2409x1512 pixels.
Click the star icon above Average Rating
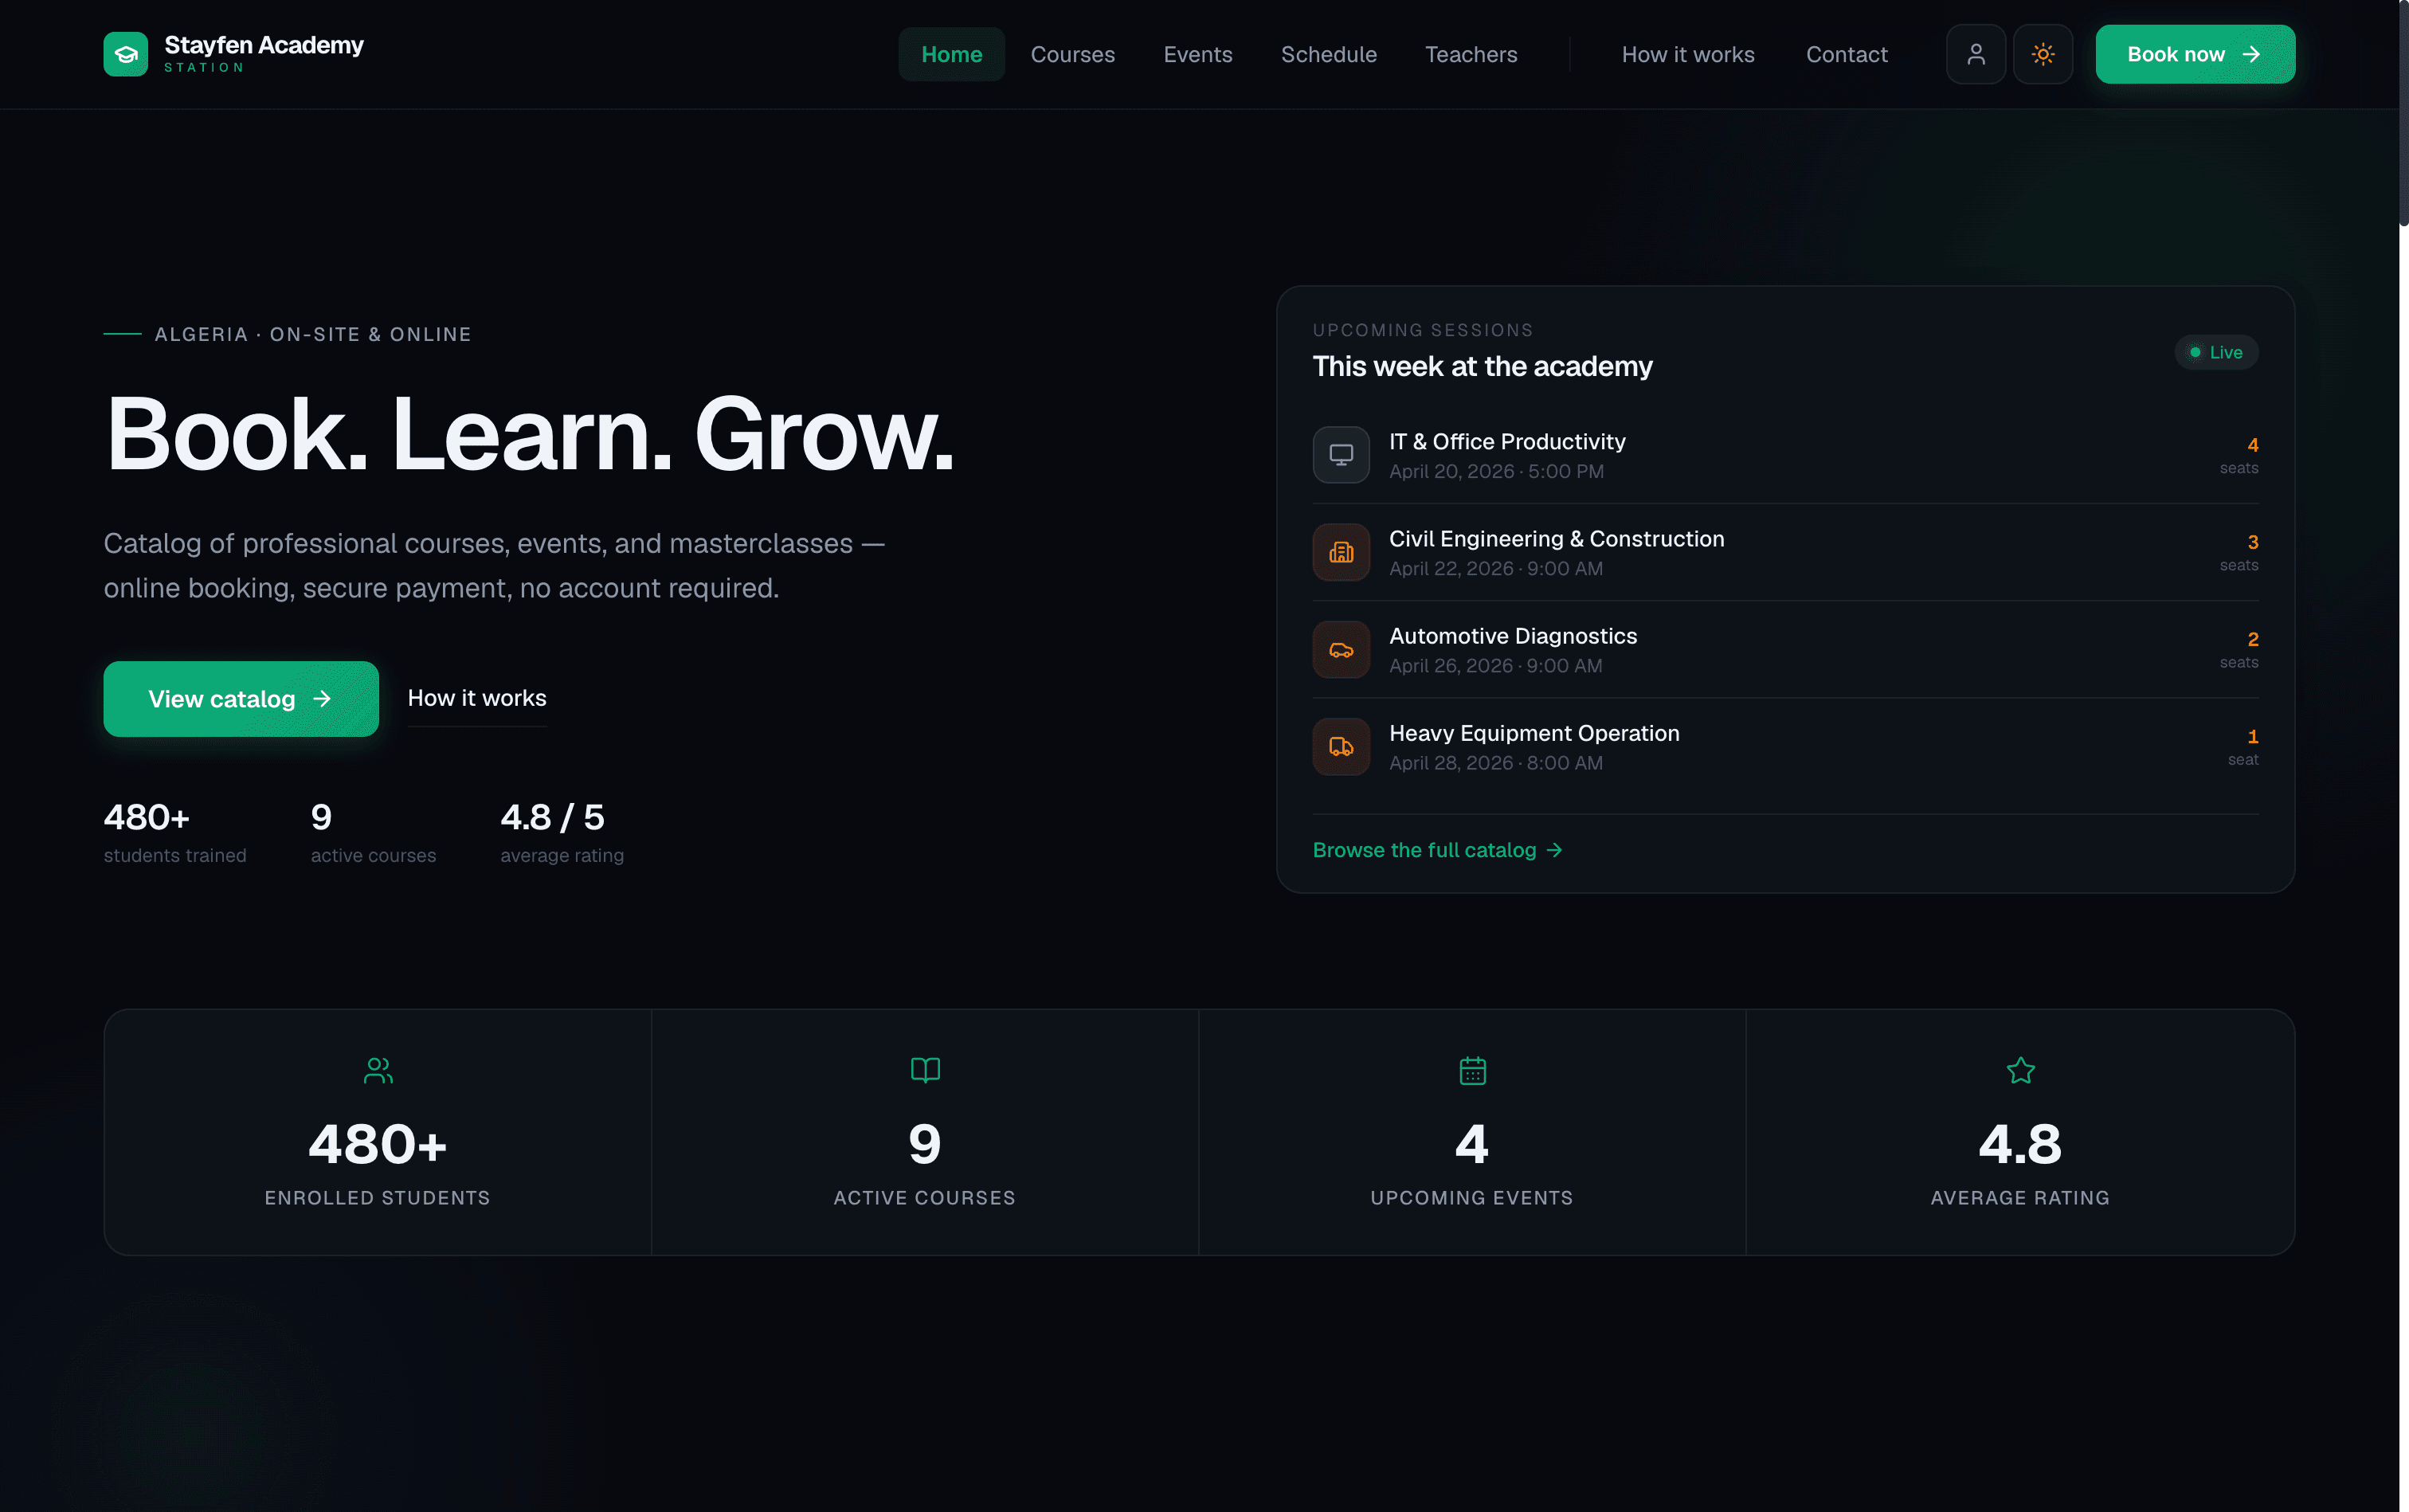2020,1071
